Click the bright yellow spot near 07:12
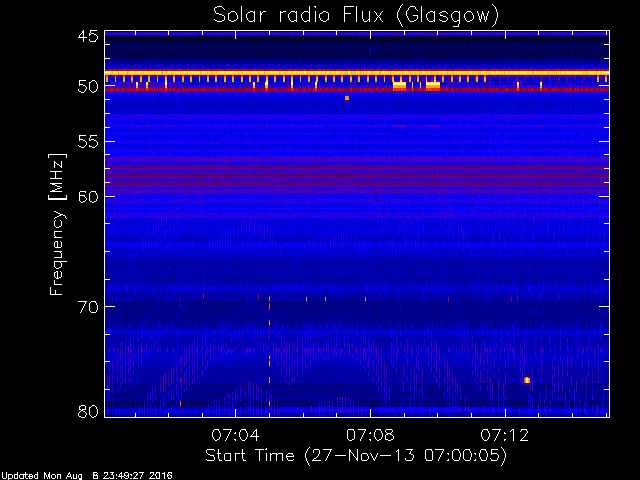This screenshot has width=640, height=480. coord(527,380)
